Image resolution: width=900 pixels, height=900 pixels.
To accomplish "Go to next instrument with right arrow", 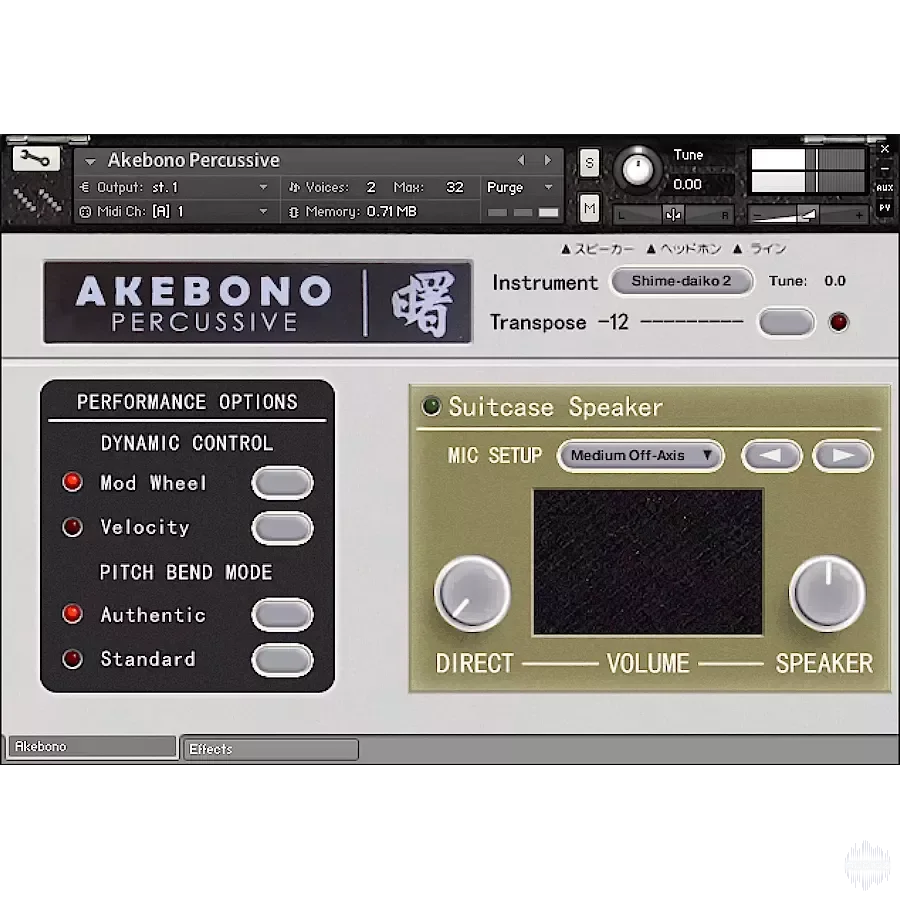I will pos(548,160).
